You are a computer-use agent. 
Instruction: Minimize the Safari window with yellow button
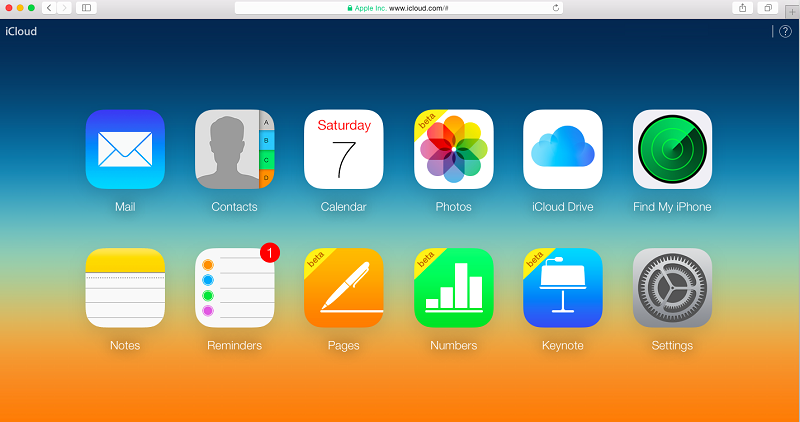[x=20, y=8]
